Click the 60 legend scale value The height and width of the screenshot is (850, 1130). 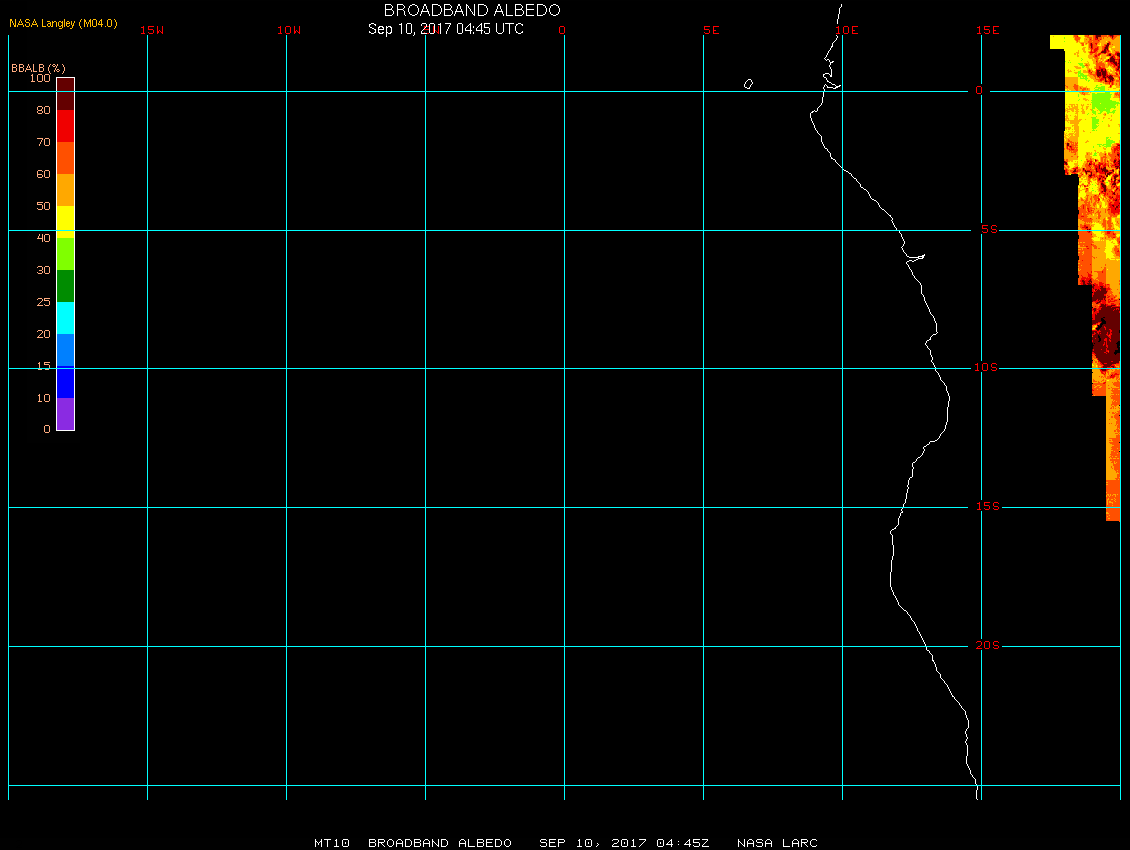tap(44, 174)
